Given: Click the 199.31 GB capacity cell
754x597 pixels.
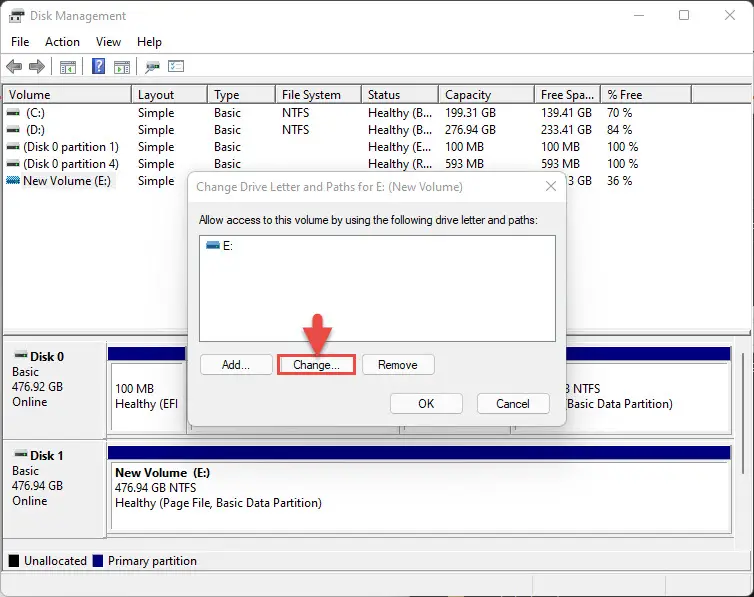Looking at the screenshot, I should pos(470,113).
